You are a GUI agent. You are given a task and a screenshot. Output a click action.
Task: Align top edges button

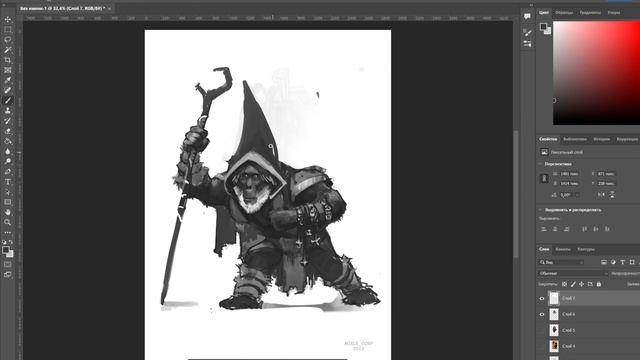[584, 229]
